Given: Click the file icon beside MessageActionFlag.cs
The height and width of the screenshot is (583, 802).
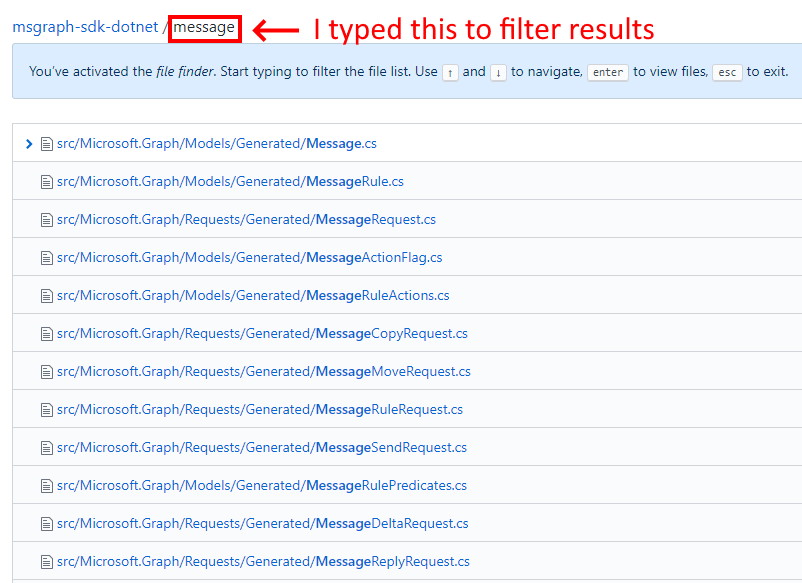Looking at the screenshot, I should [x=46, y=257].
